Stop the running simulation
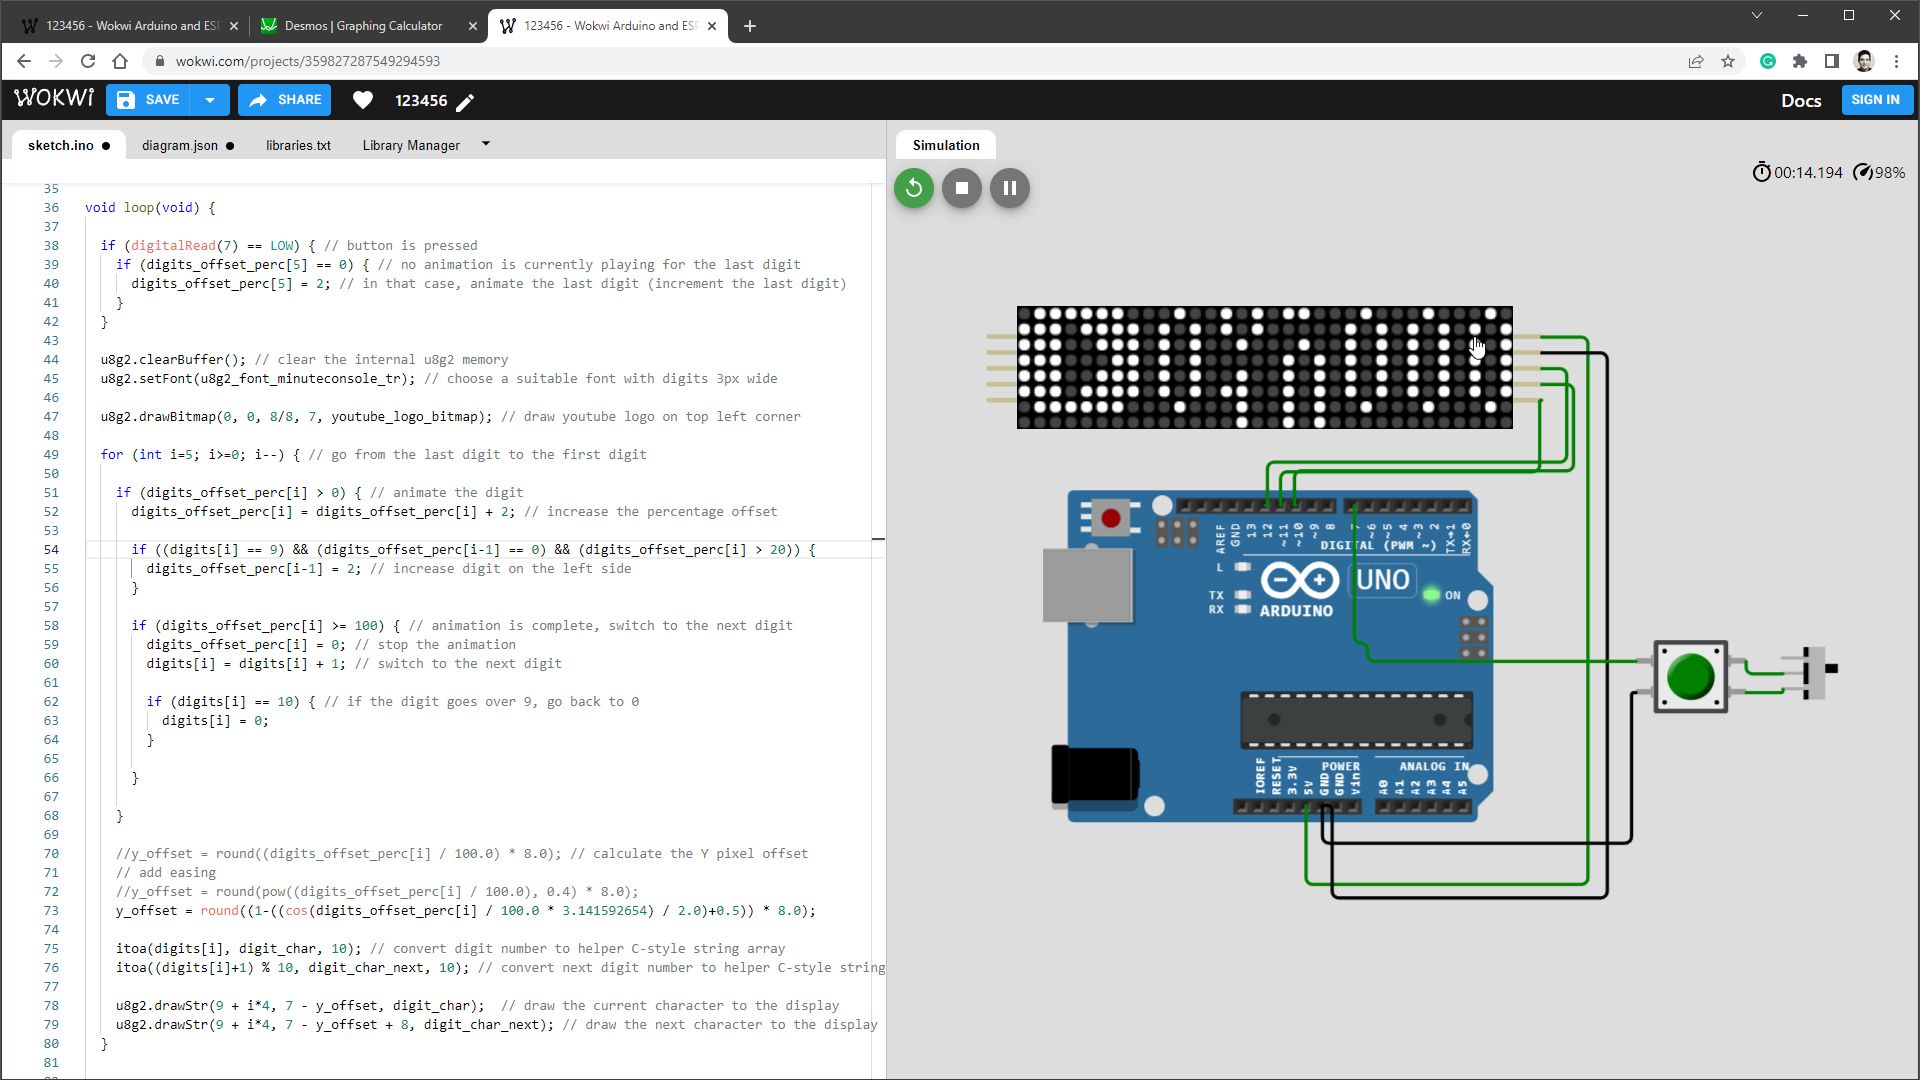The height and width of the screenshot is (1080, 1920). [961, 187]
